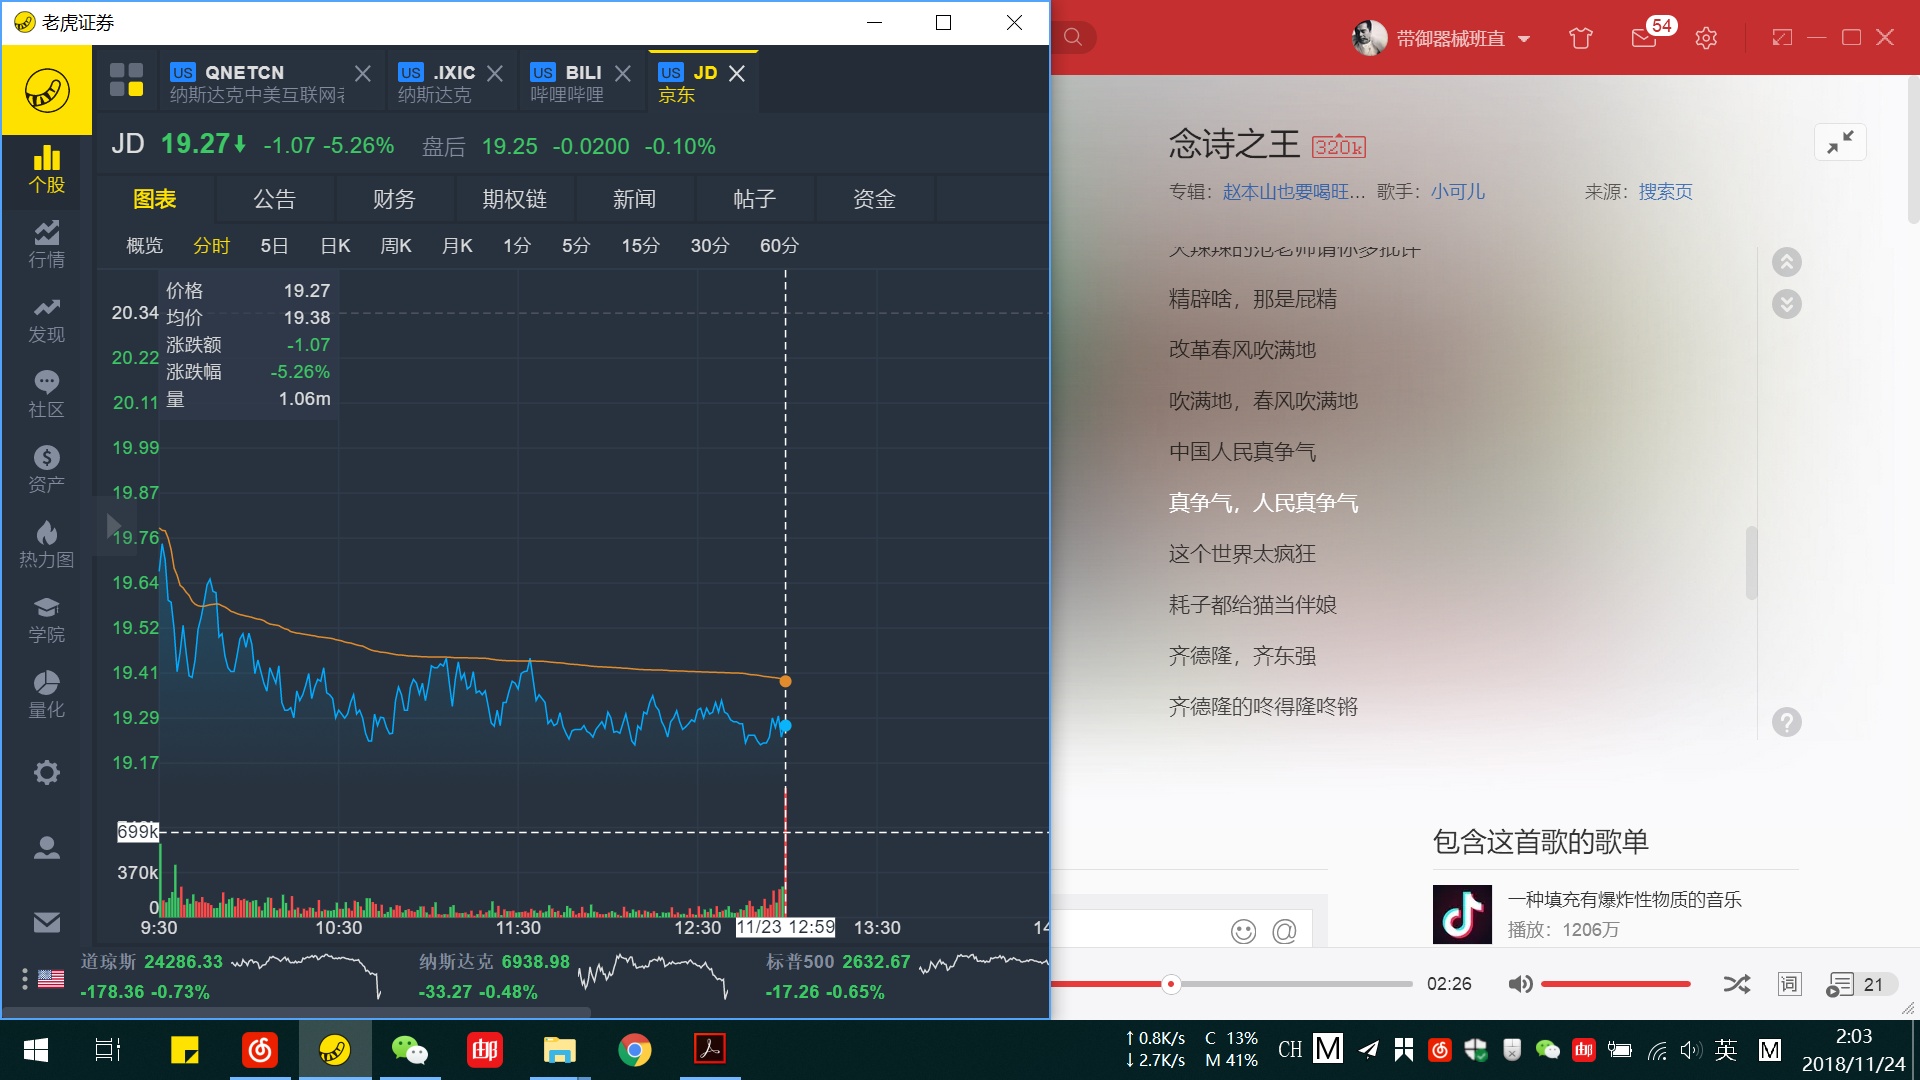Switch chart to 分时 intraday view
The height and width of the screenshot is (1080, 1920).
212,245
